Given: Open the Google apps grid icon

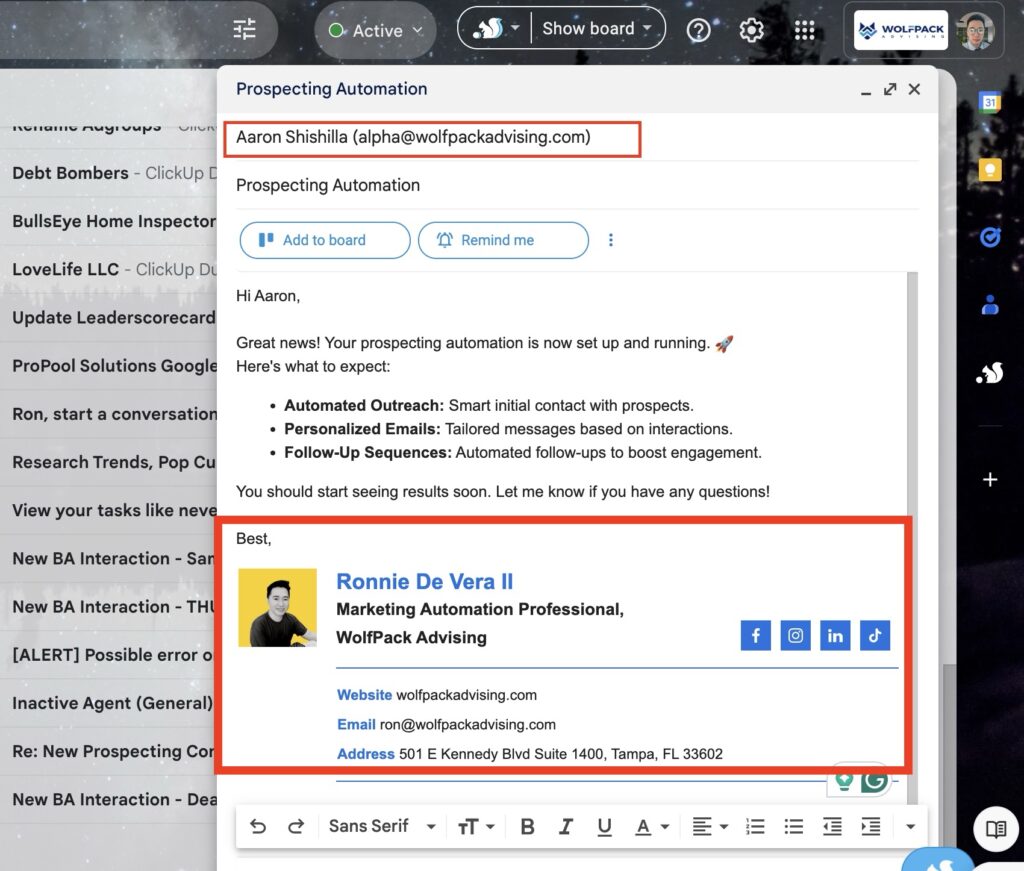Looking at the screenshot, I should [804, 30].
